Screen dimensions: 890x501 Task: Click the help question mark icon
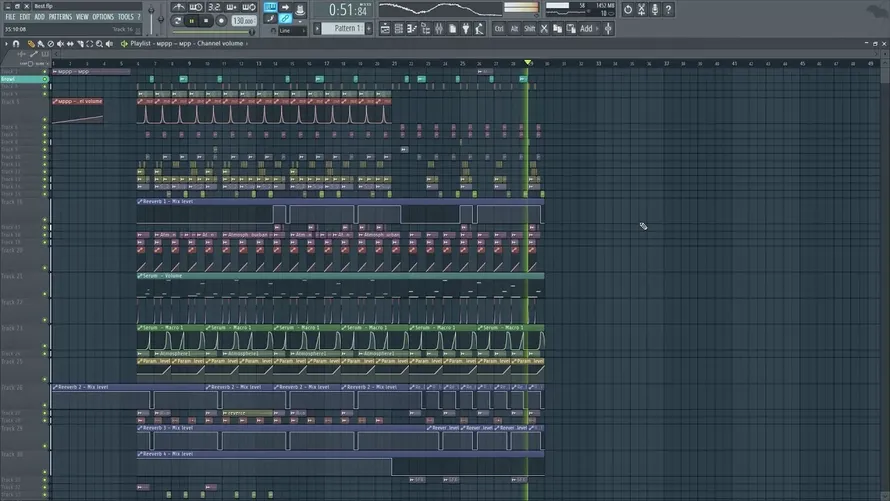(668, 10)
